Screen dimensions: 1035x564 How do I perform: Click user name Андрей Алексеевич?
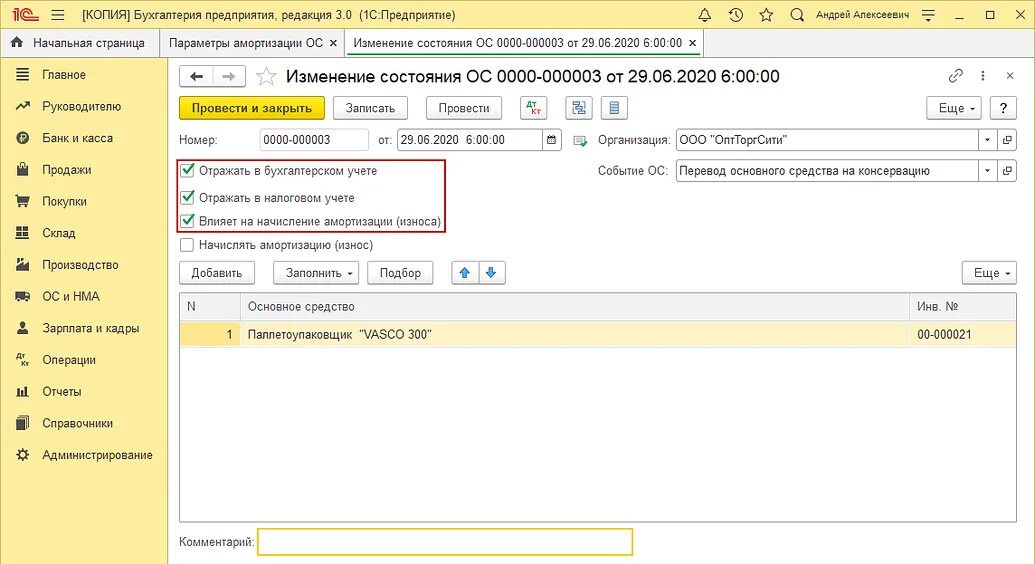(x=862, y=15)
